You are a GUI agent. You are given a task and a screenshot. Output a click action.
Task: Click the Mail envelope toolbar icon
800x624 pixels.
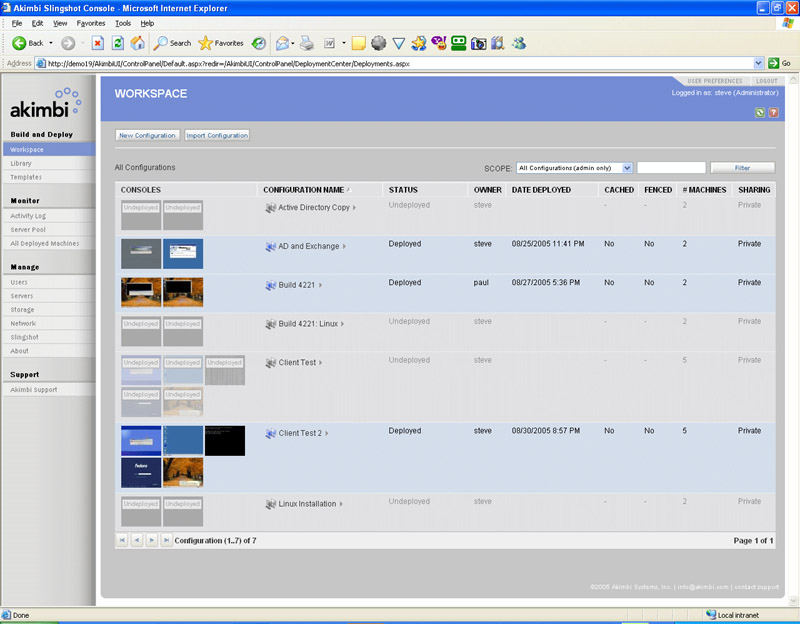[282, 43]
